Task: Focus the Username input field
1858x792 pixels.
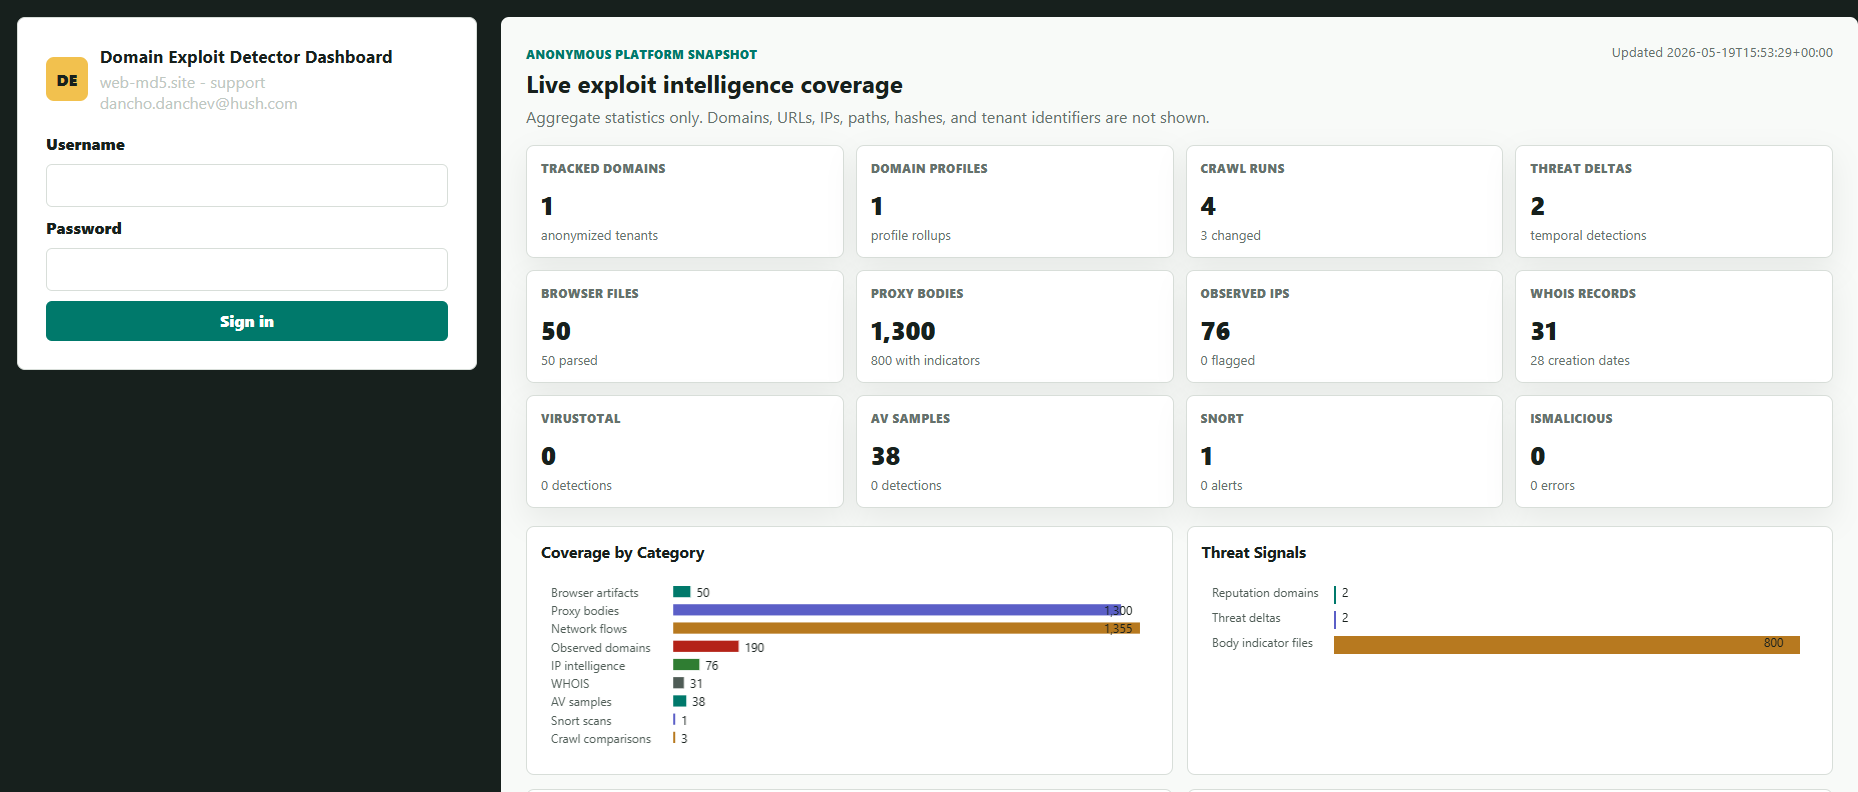Action: click(x=247, y=186)
